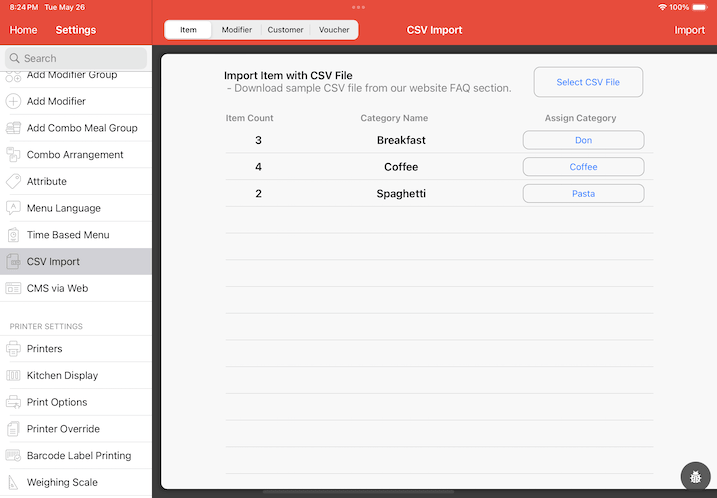
Task: Click the Weighing Scale icon
Action: [x=13, y=482]
